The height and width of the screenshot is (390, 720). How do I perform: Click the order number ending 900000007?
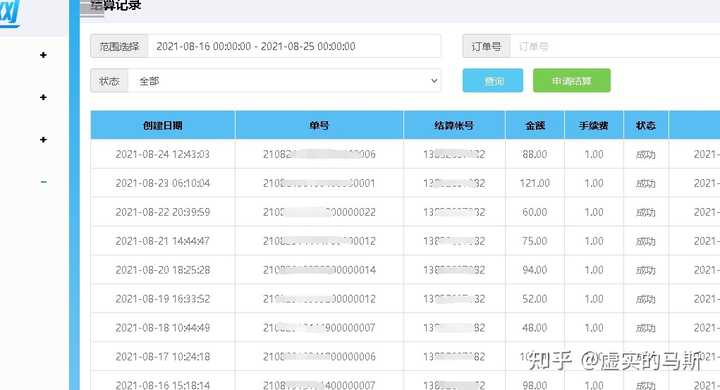point(319,328)
